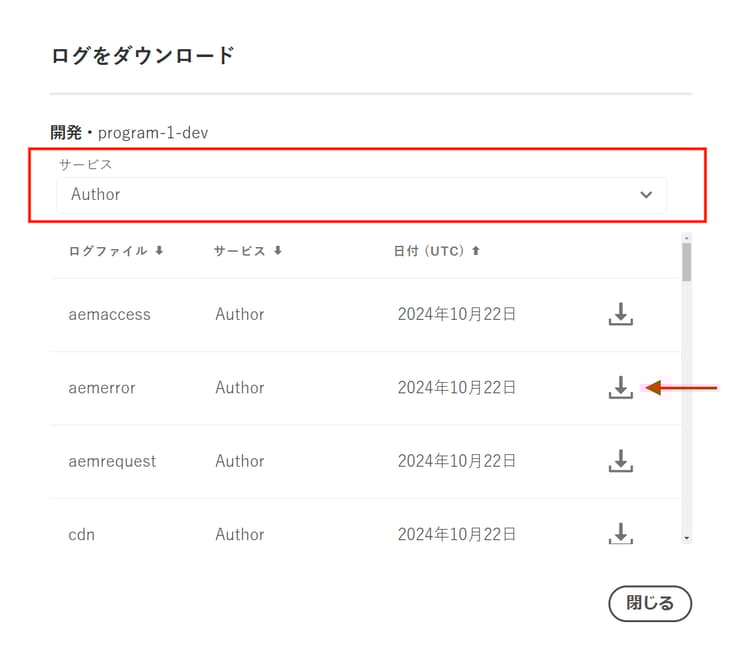The height and width of the screenshot is (666, 750).
Task: Open the サービス Author dropdown
Action: click(361, 194)
